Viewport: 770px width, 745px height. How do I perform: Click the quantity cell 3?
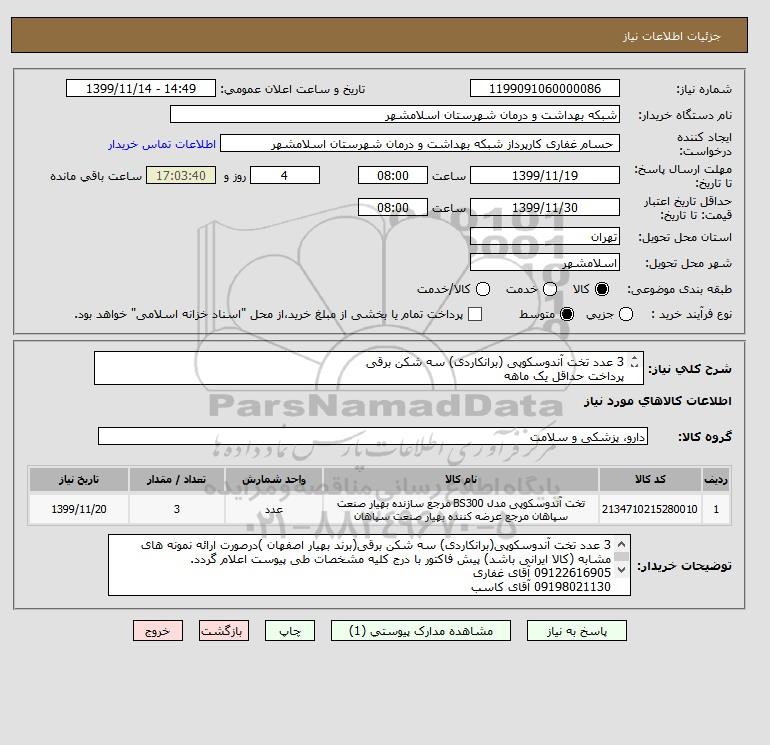tap(177, 509)
